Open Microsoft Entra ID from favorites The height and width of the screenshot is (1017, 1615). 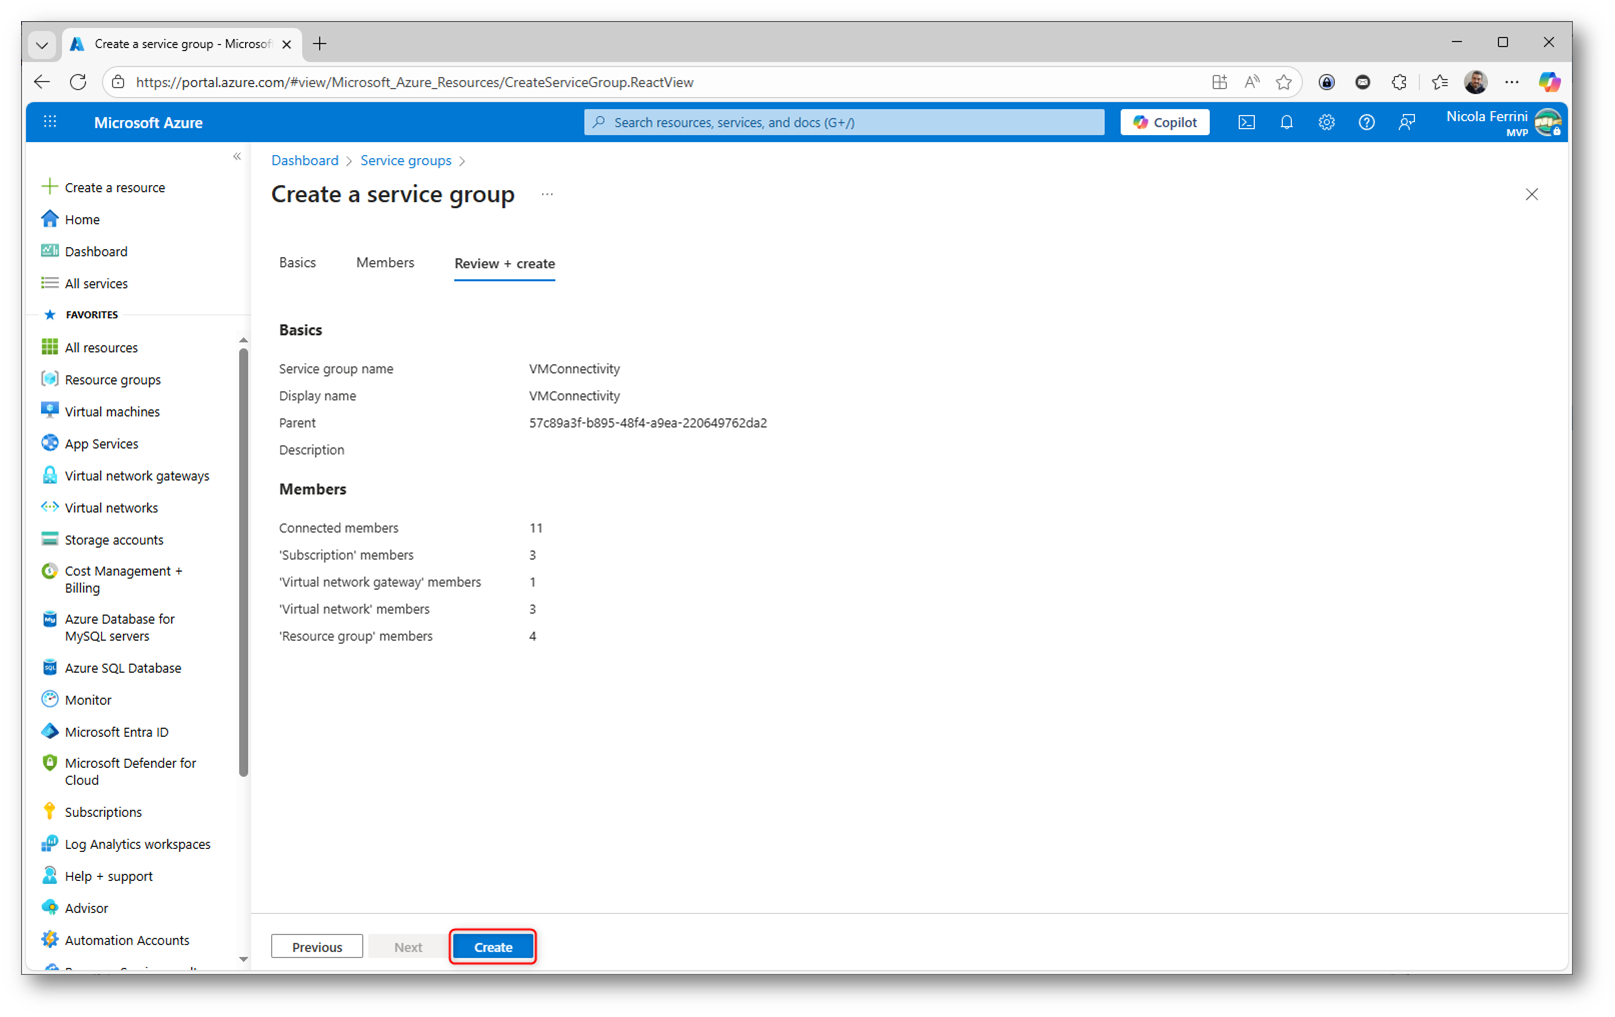116,732
